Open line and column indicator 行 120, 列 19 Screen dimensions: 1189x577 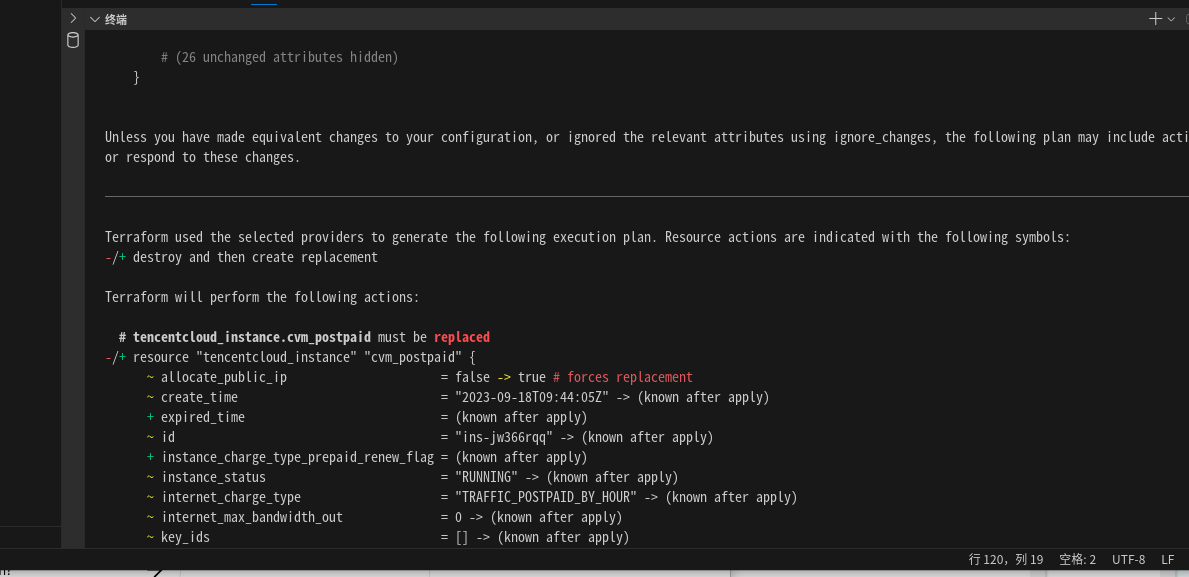pyautogui.click(x=1005, y=559)
